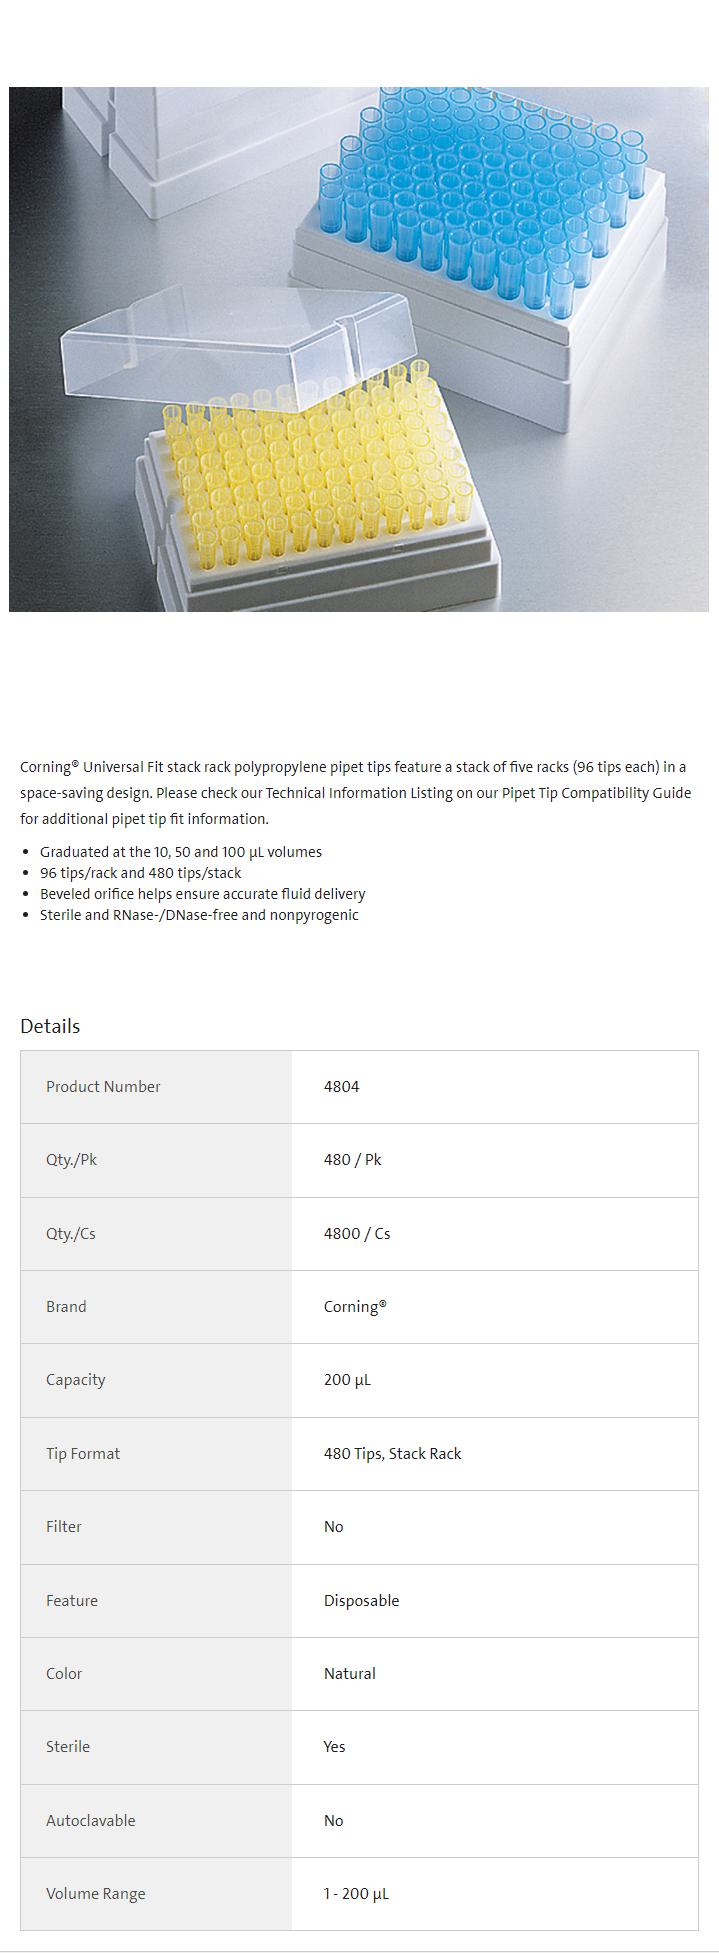The image size is (719, 1953).
Task: Click the product number value 4804
Action: pyautogui.click(x=341, y=1087)
